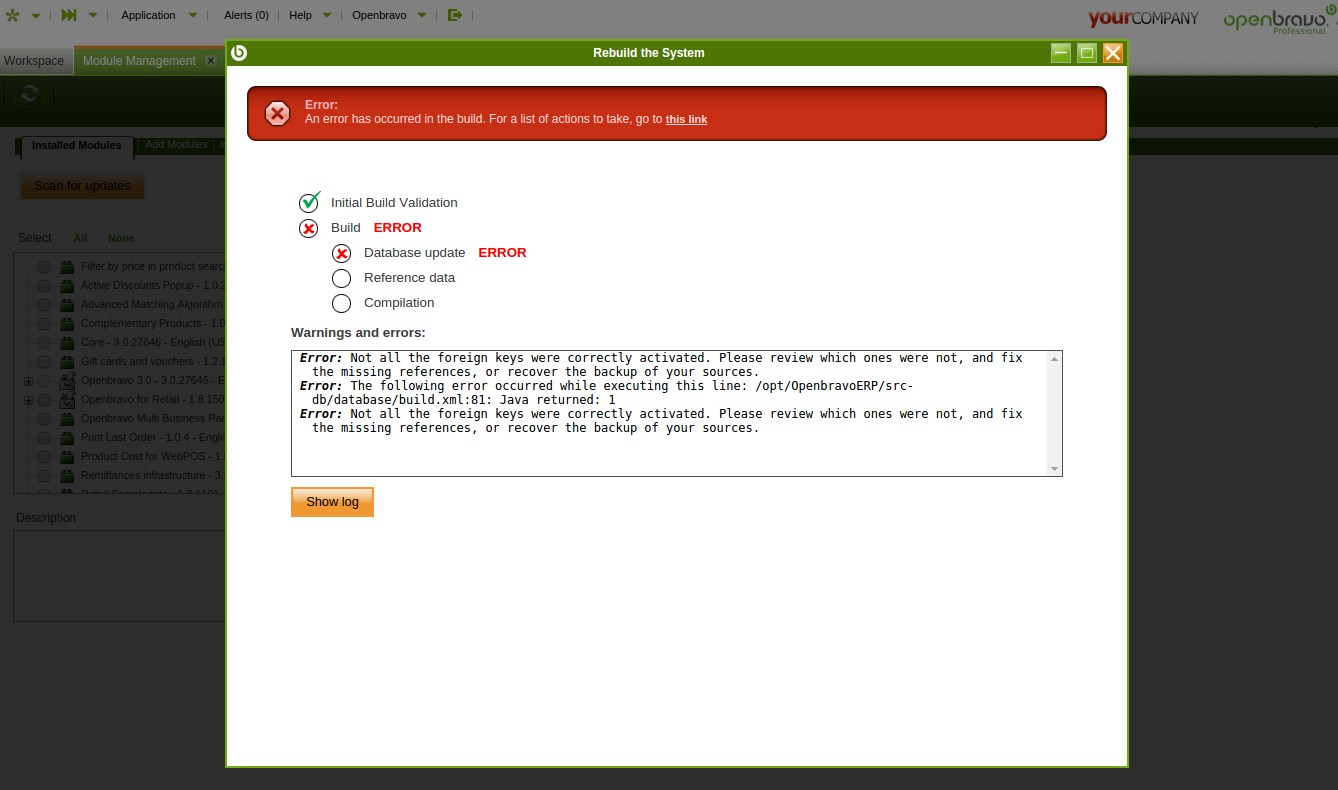Select the Advanced Matching Algorithm checkbox

44,305
